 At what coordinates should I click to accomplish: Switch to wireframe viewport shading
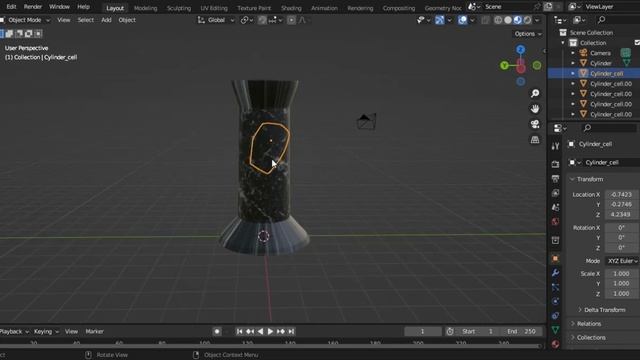(498, 20)
